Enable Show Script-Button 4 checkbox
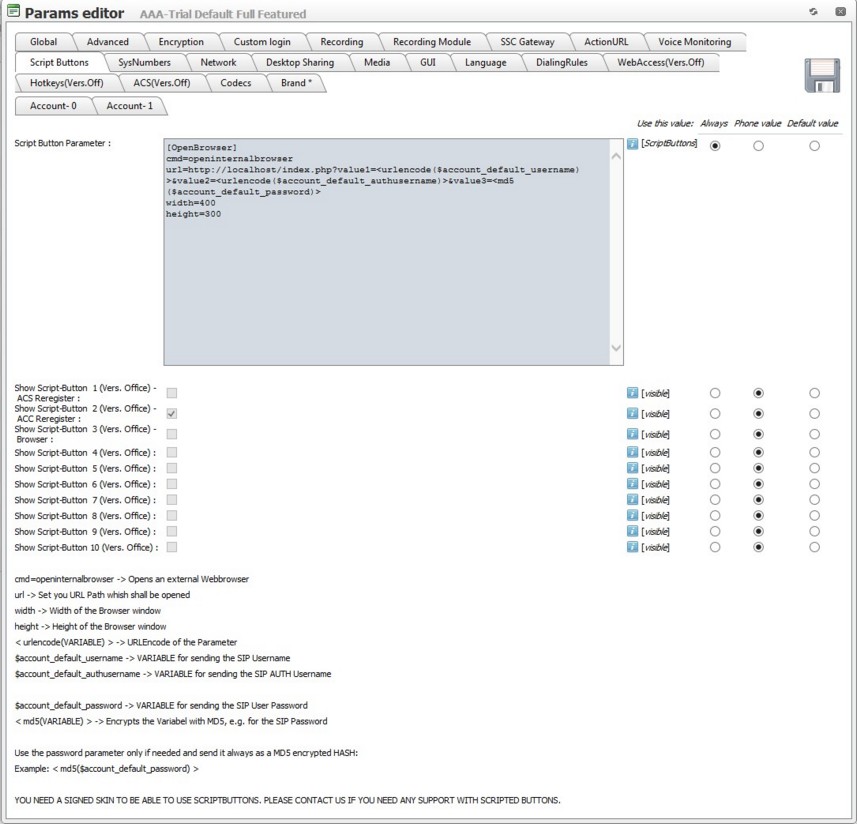 click(x=172, y=452)
